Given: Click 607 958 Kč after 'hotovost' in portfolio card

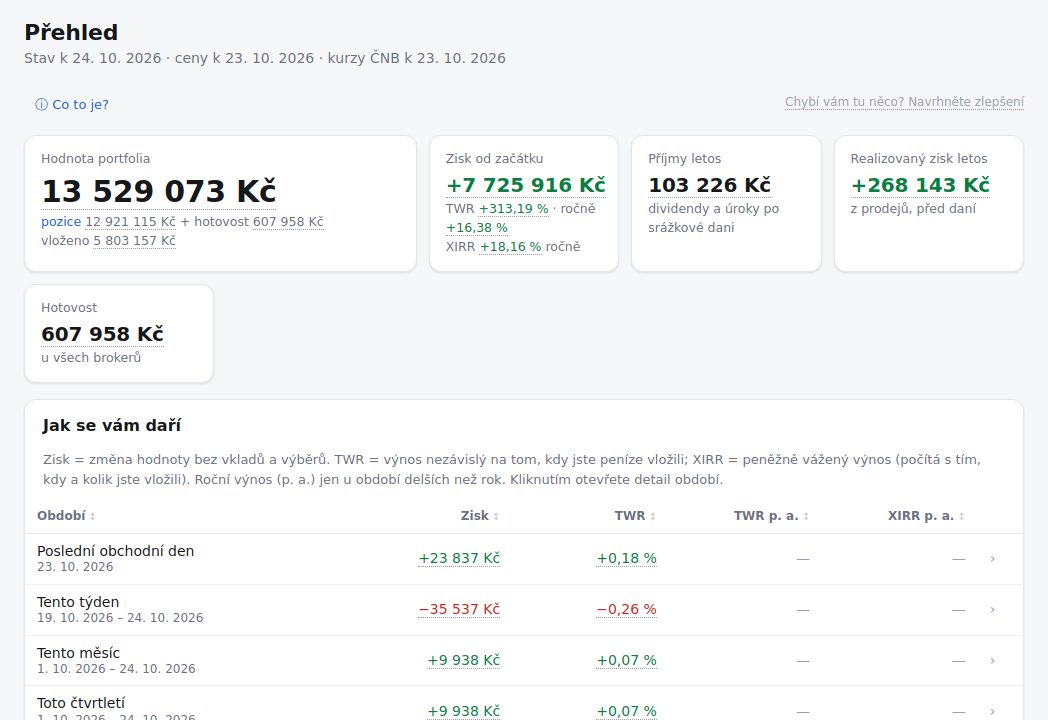Looking at the screenshot, I should (288, 222).
